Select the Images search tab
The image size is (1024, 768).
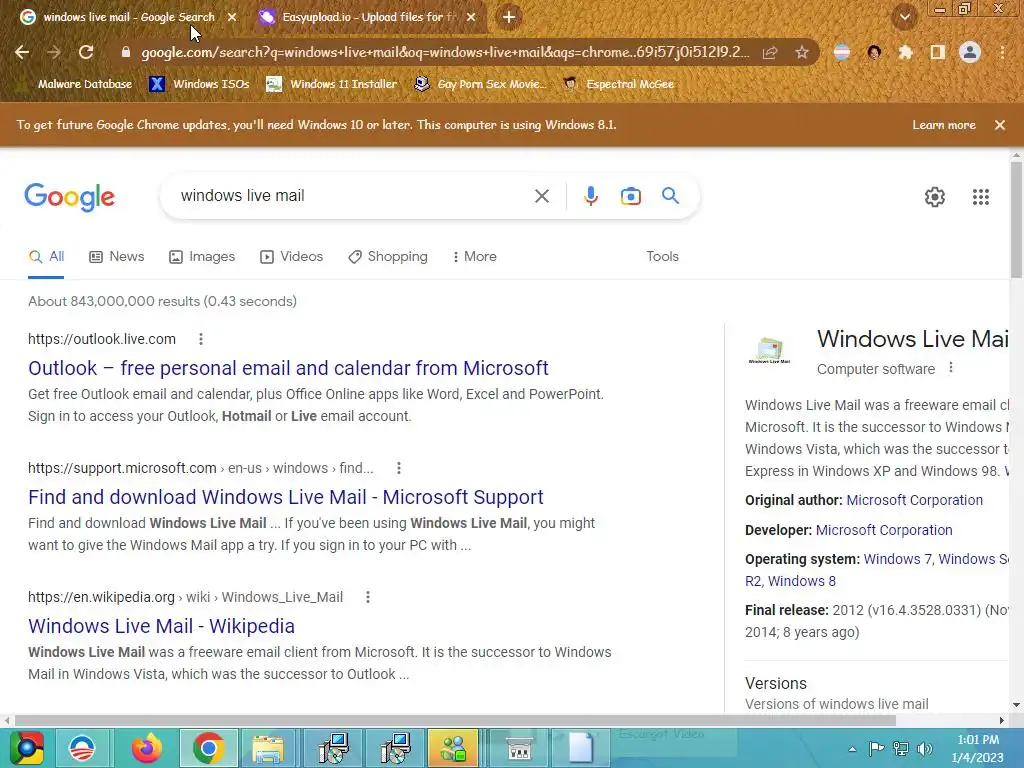point(202,257)
